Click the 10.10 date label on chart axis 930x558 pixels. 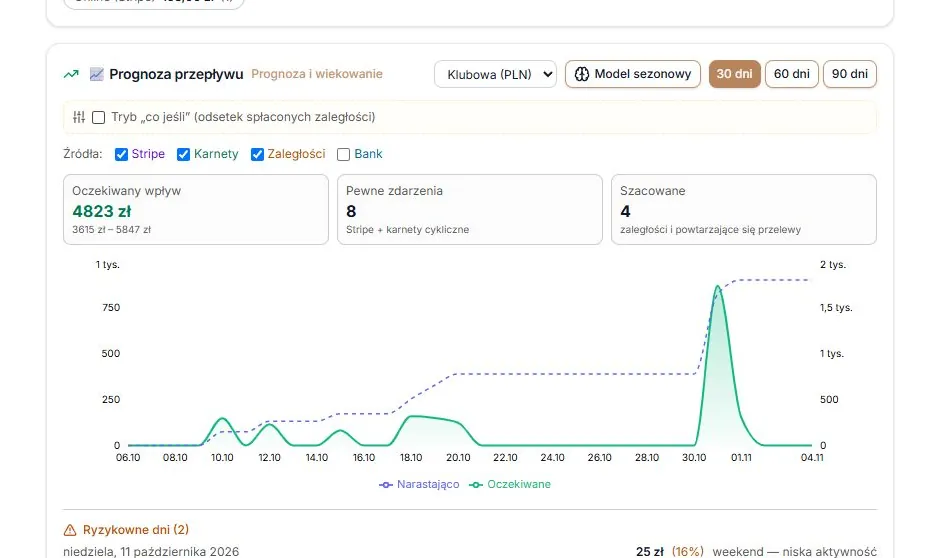222,458
